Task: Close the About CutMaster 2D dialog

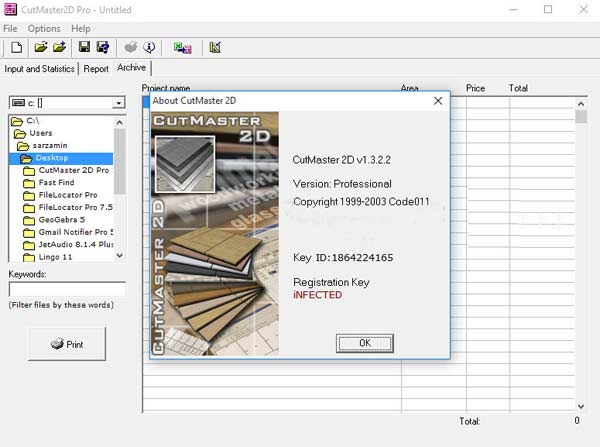Action: [438, 101]
